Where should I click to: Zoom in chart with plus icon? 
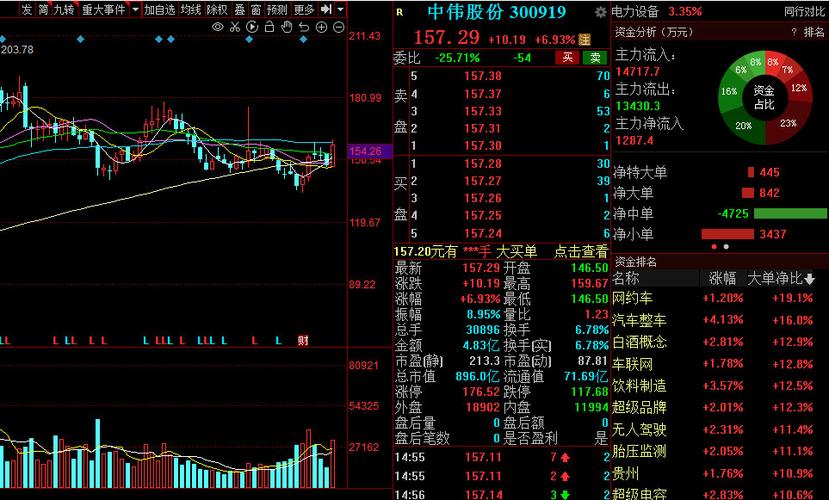tap(321, 27)
